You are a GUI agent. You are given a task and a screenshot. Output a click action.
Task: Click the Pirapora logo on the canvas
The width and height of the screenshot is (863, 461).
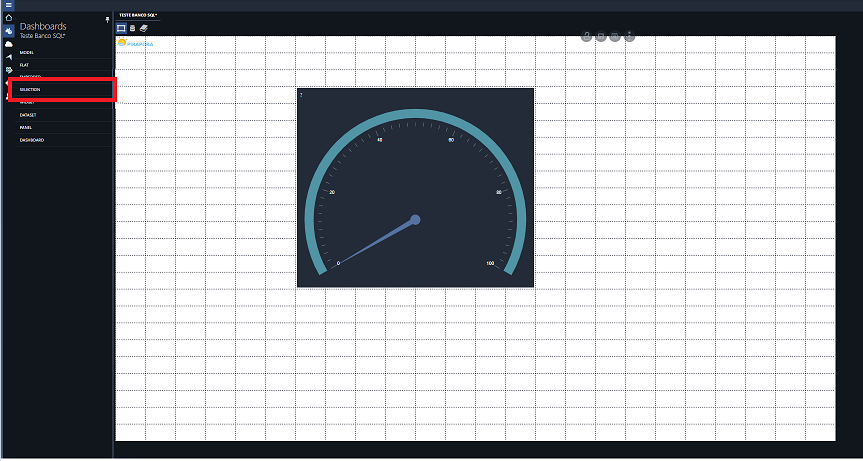point(135,44)
